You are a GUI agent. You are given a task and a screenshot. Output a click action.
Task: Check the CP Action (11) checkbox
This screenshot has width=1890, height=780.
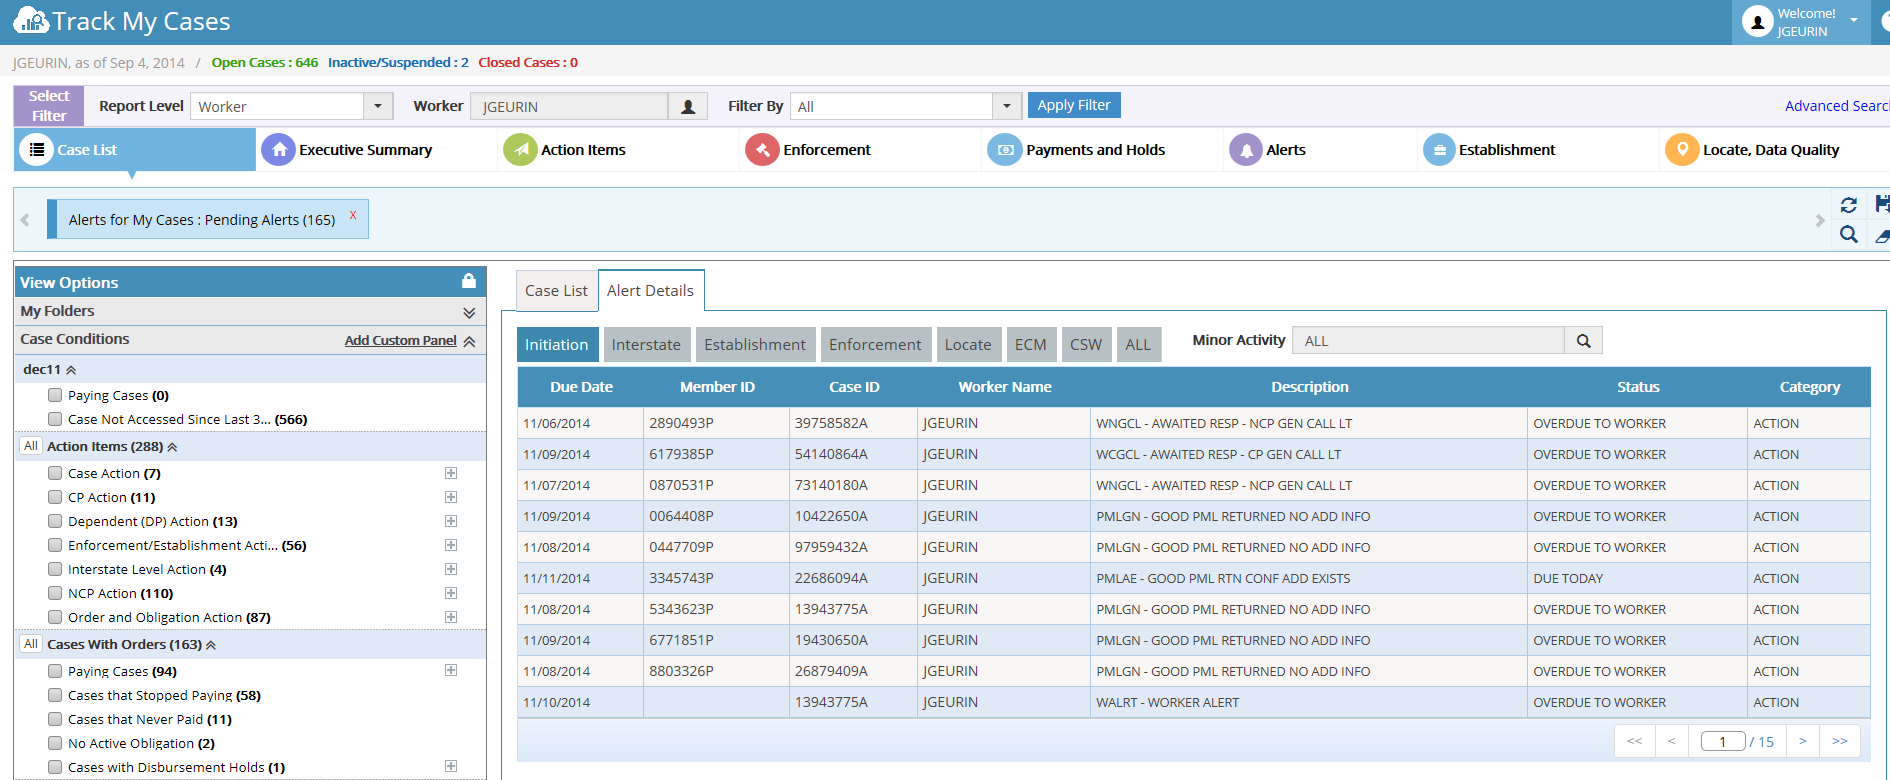55,497
